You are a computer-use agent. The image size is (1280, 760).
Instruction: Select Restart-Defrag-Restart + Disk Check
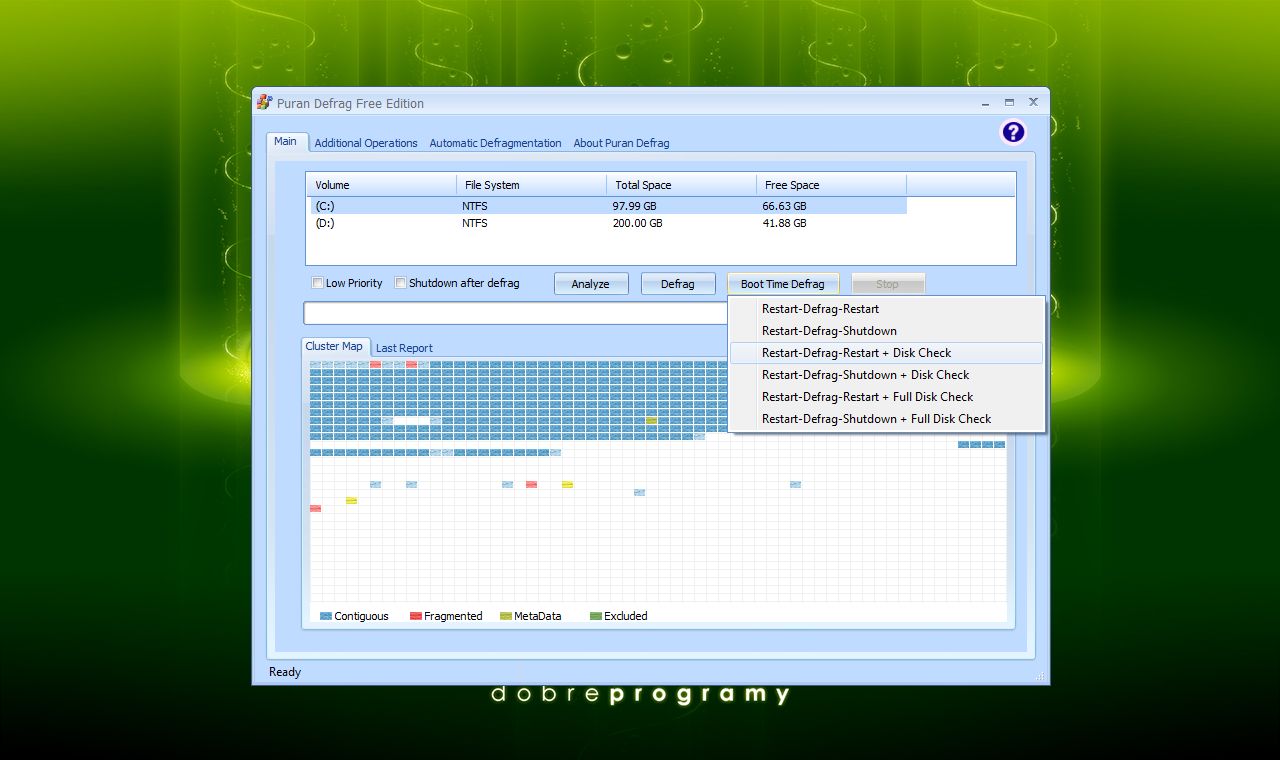click(x=887, y=353)
